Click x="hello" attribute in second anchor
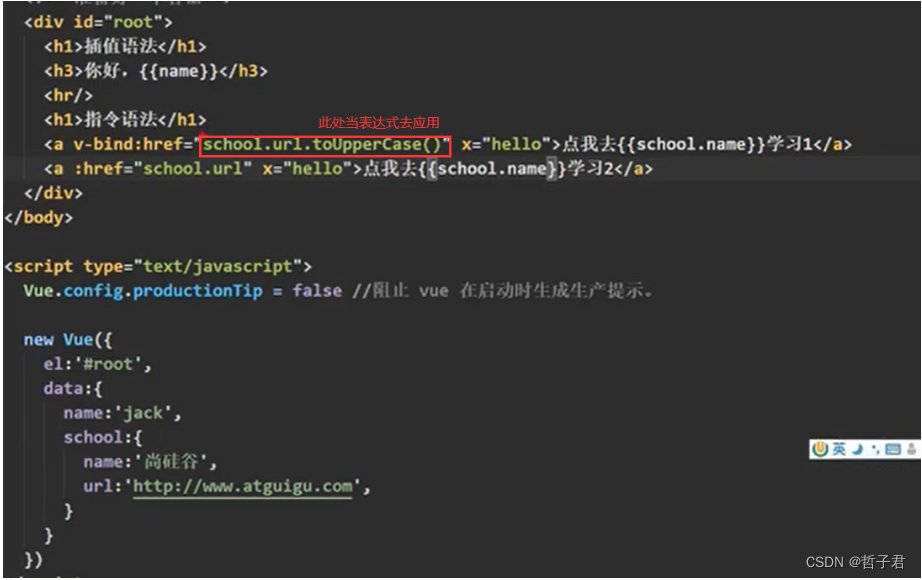This screenshot has width=922, height=580. pyautogui.click(x=307, y=169)
